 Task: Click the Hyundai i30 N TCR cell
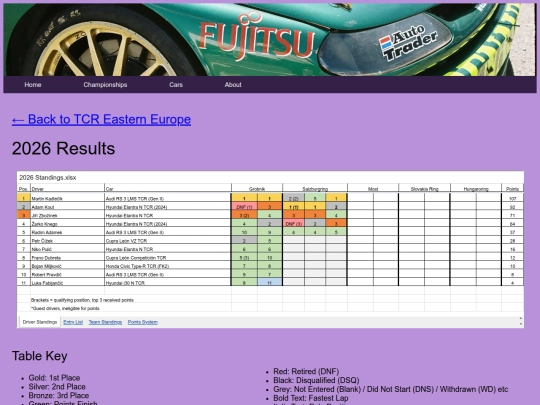(x=168, y=283)
